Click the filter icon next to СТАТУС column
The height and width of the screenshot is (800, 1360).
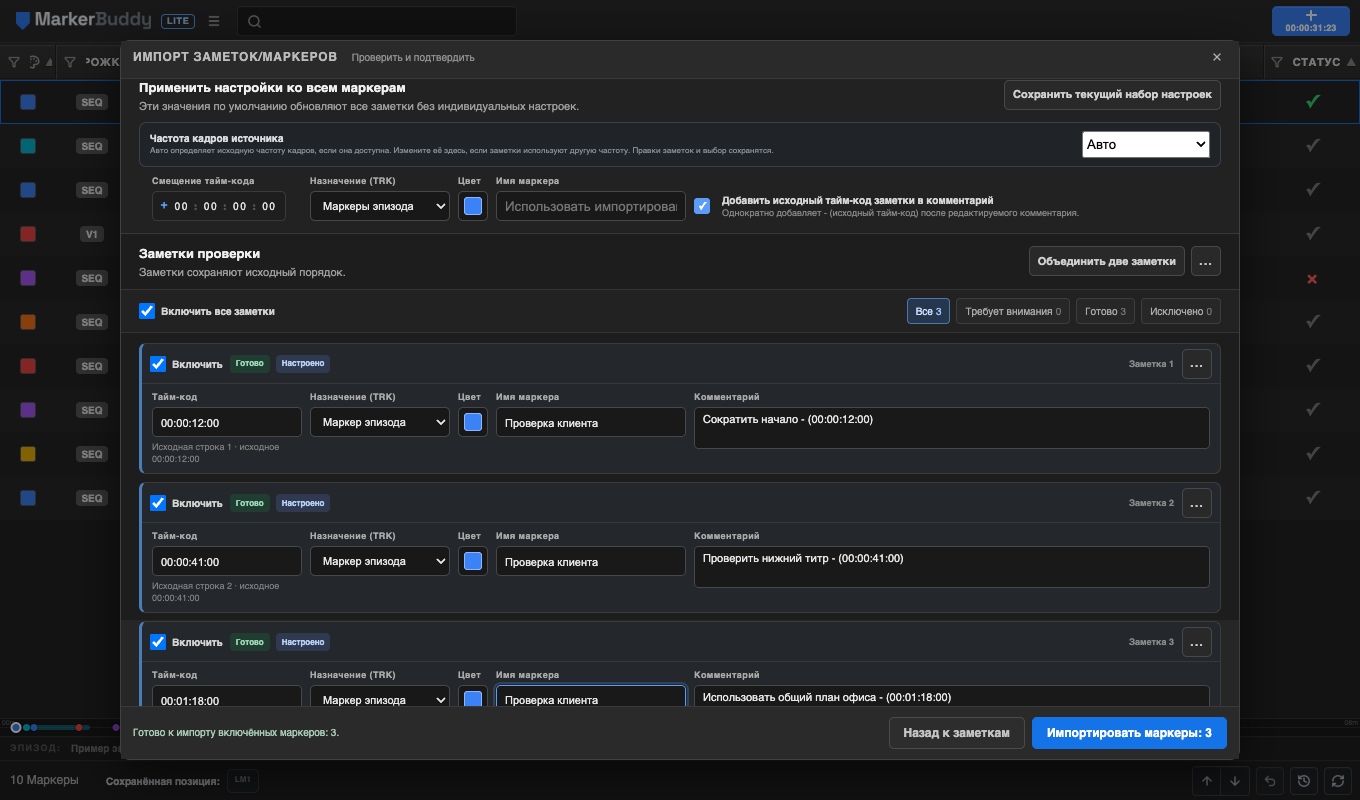click(x=1277, y=62)
